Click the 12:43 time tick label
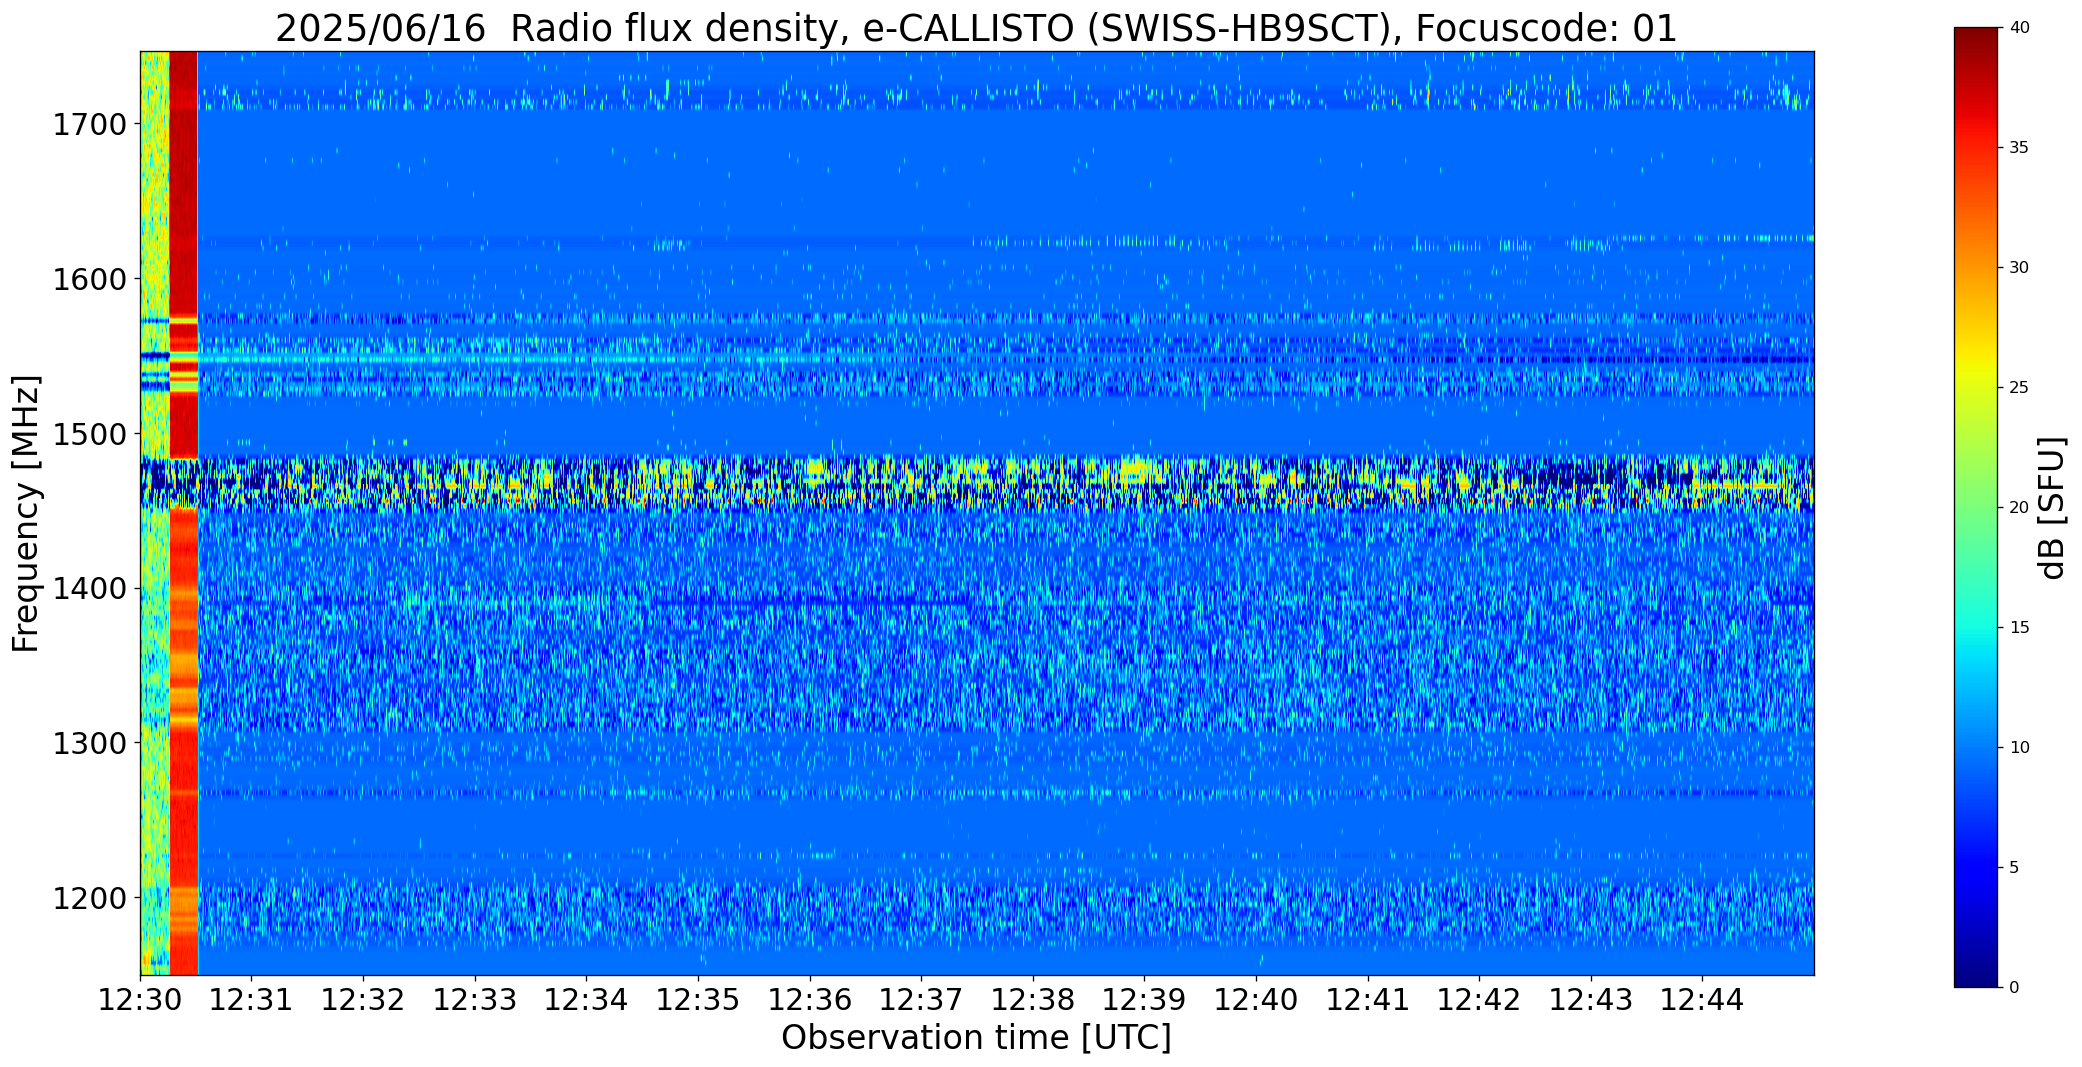Screen dimensions: 2082x1067 pyautogui.click(x=1591, y=1000)
